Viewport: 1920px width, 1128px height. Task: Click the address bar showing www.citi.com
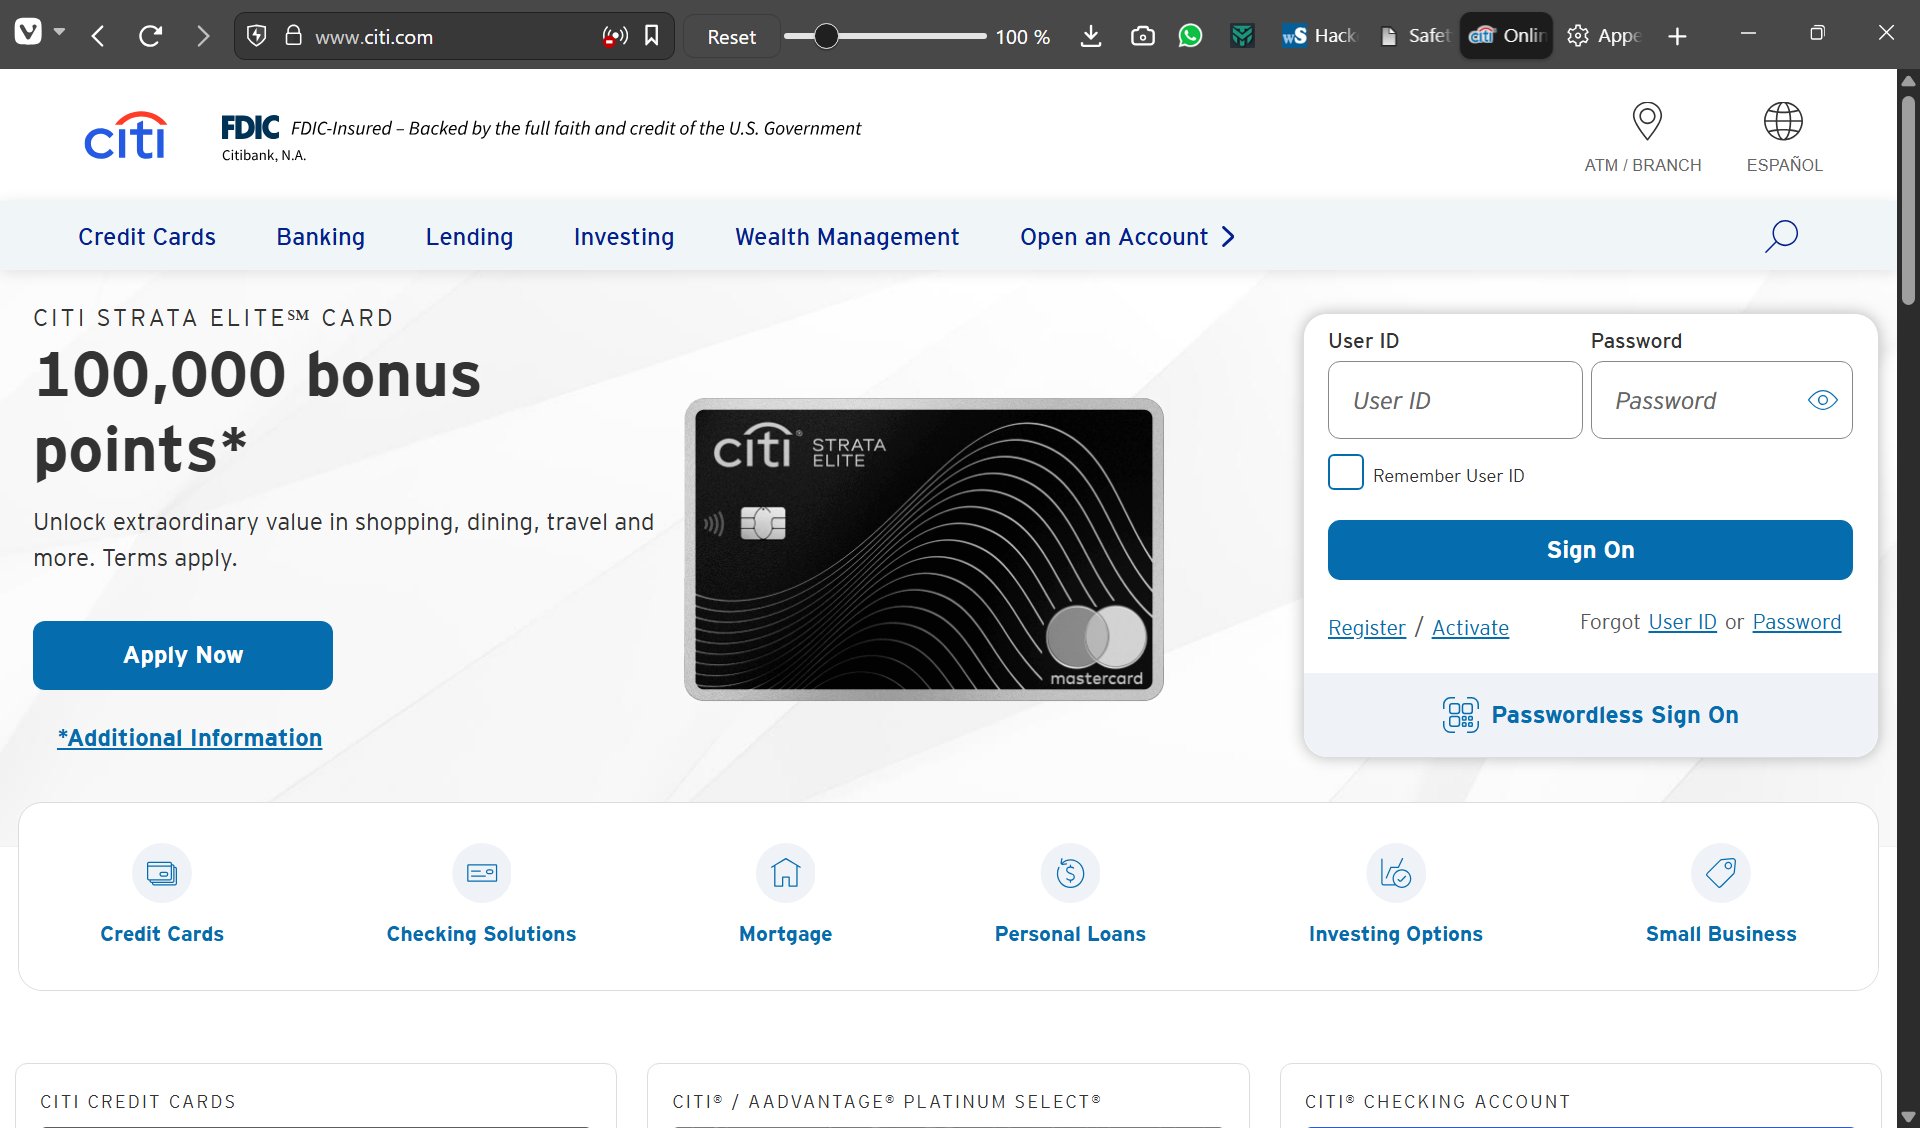click(x=453, y=37)
